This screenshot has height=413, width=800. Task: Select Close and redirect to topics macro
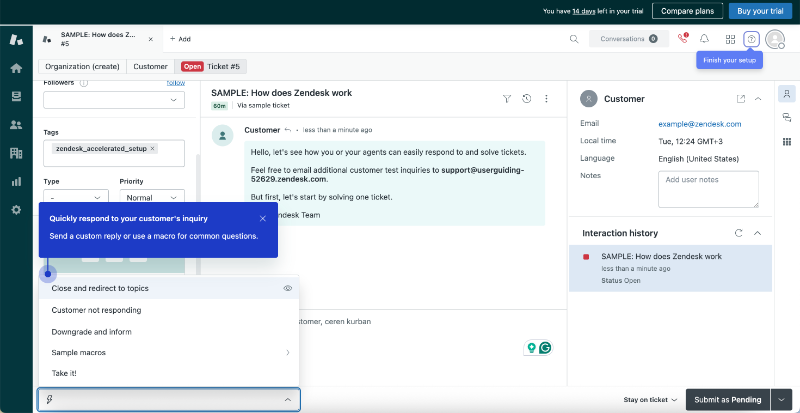(x=168, y=288)
